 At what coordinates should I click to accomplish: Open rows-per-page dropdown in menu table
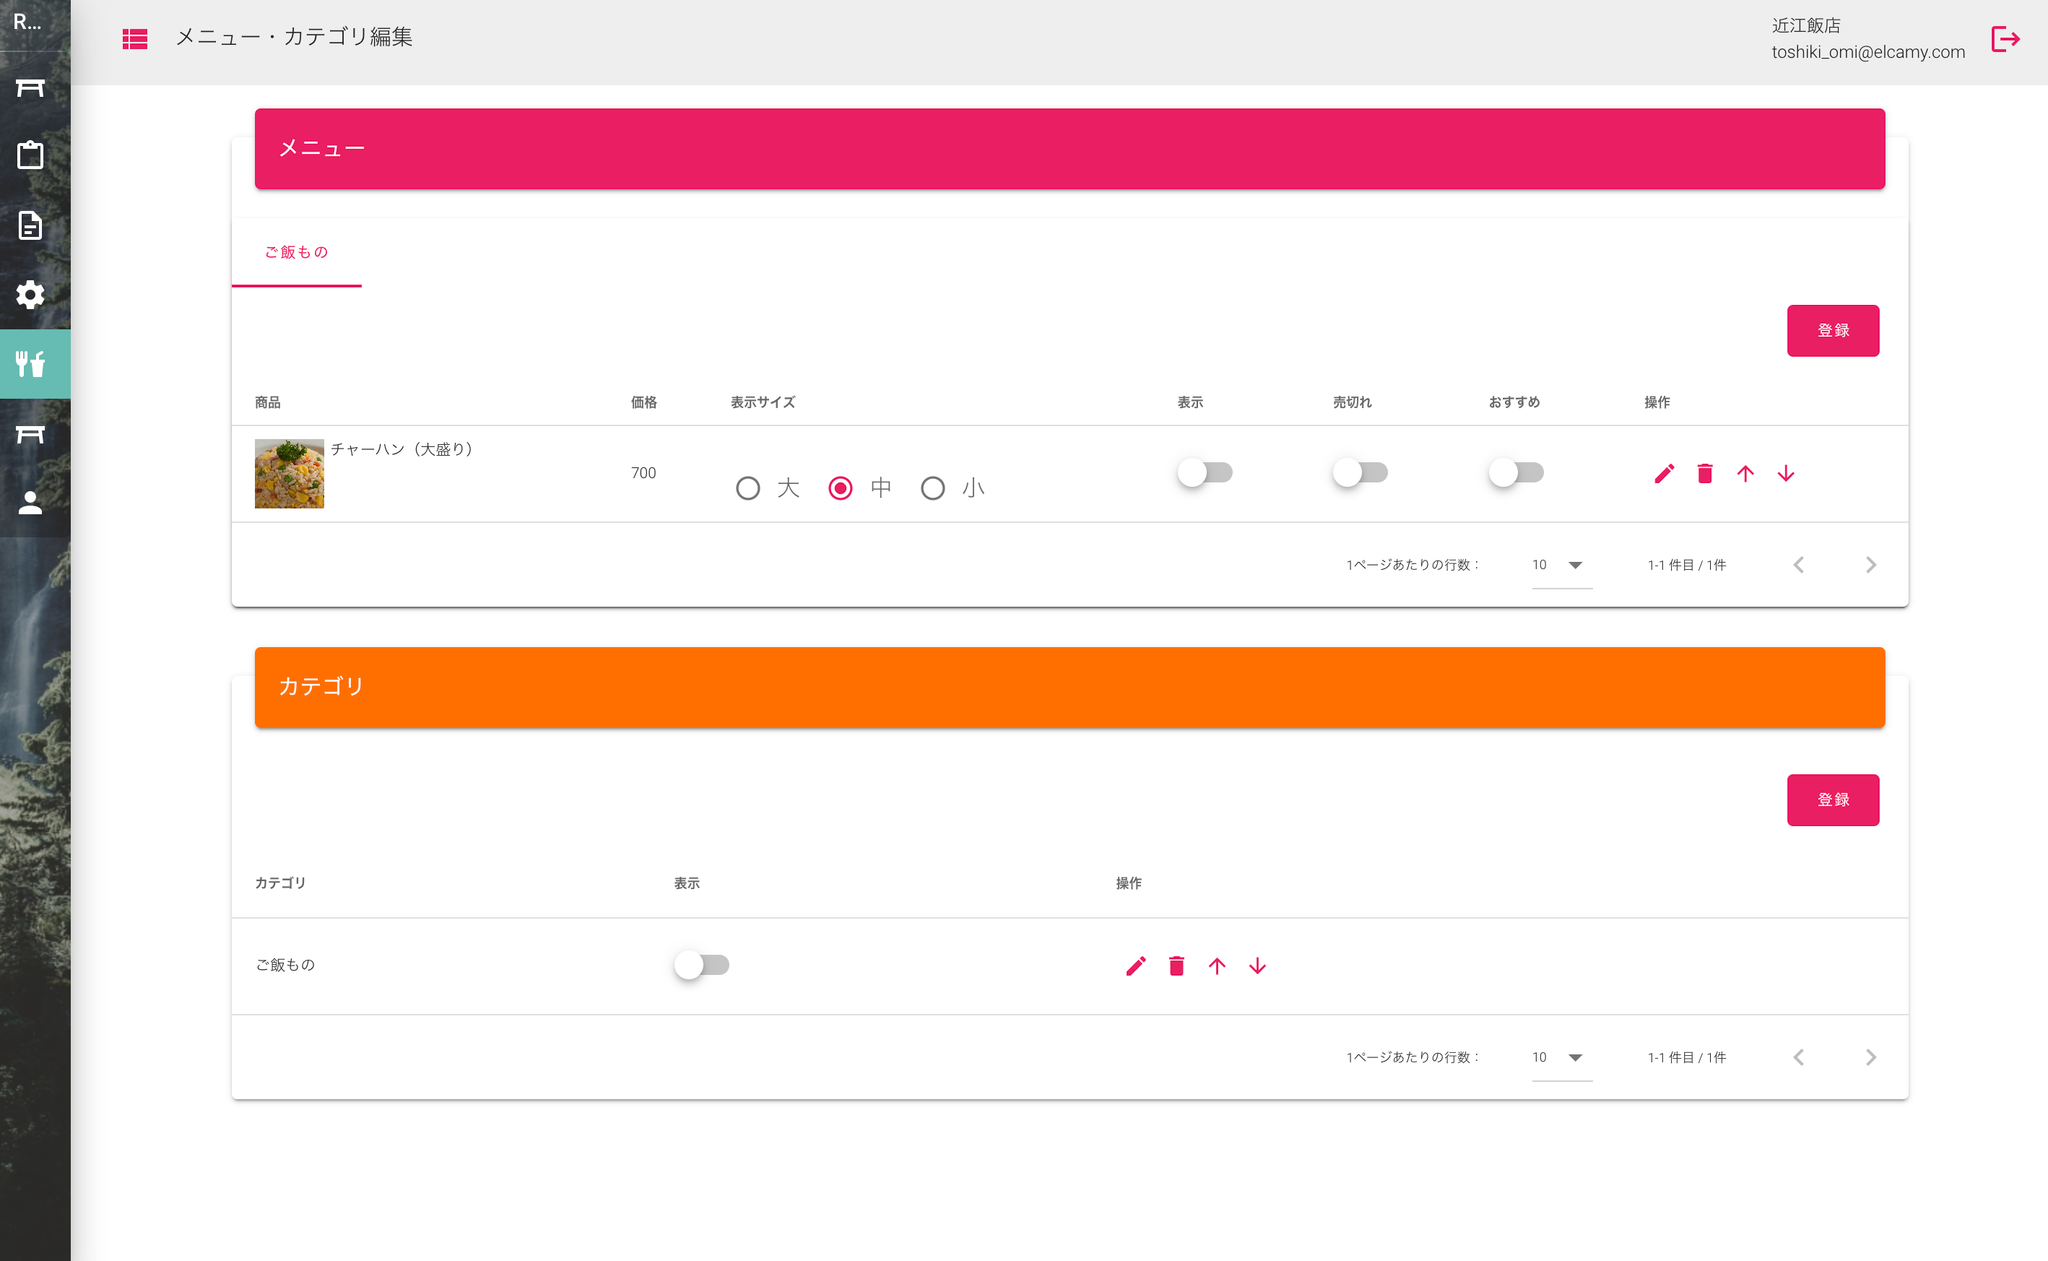[x=1560, y=565]
